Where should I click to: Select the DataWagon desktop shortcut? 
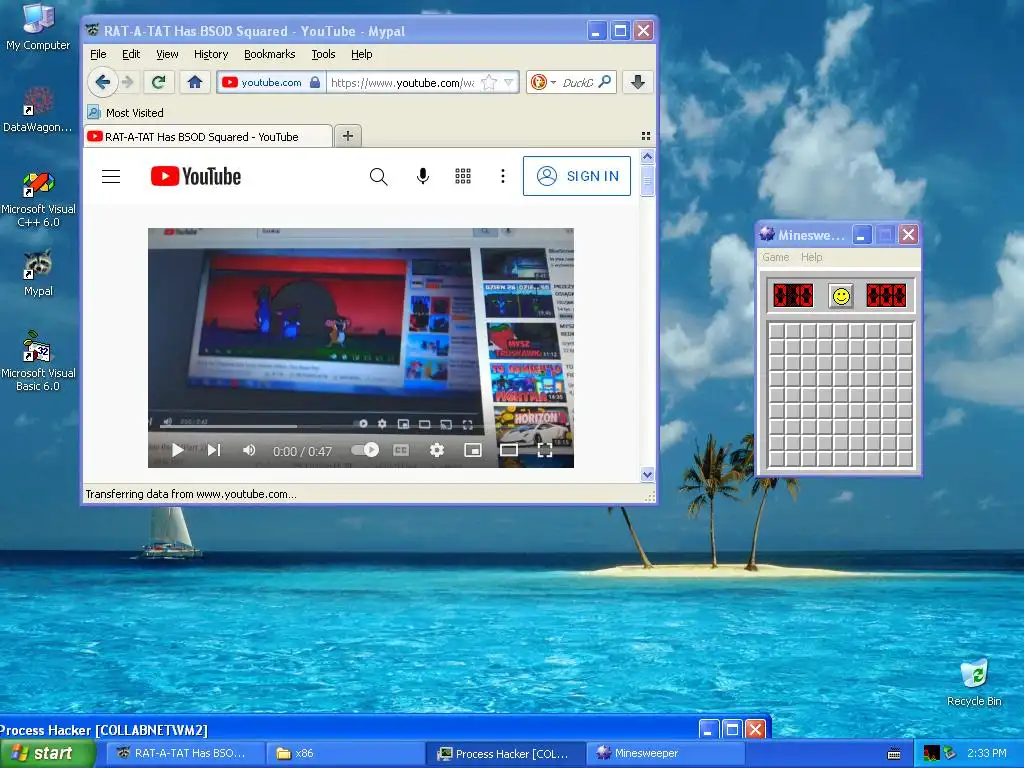coord(38,109)
